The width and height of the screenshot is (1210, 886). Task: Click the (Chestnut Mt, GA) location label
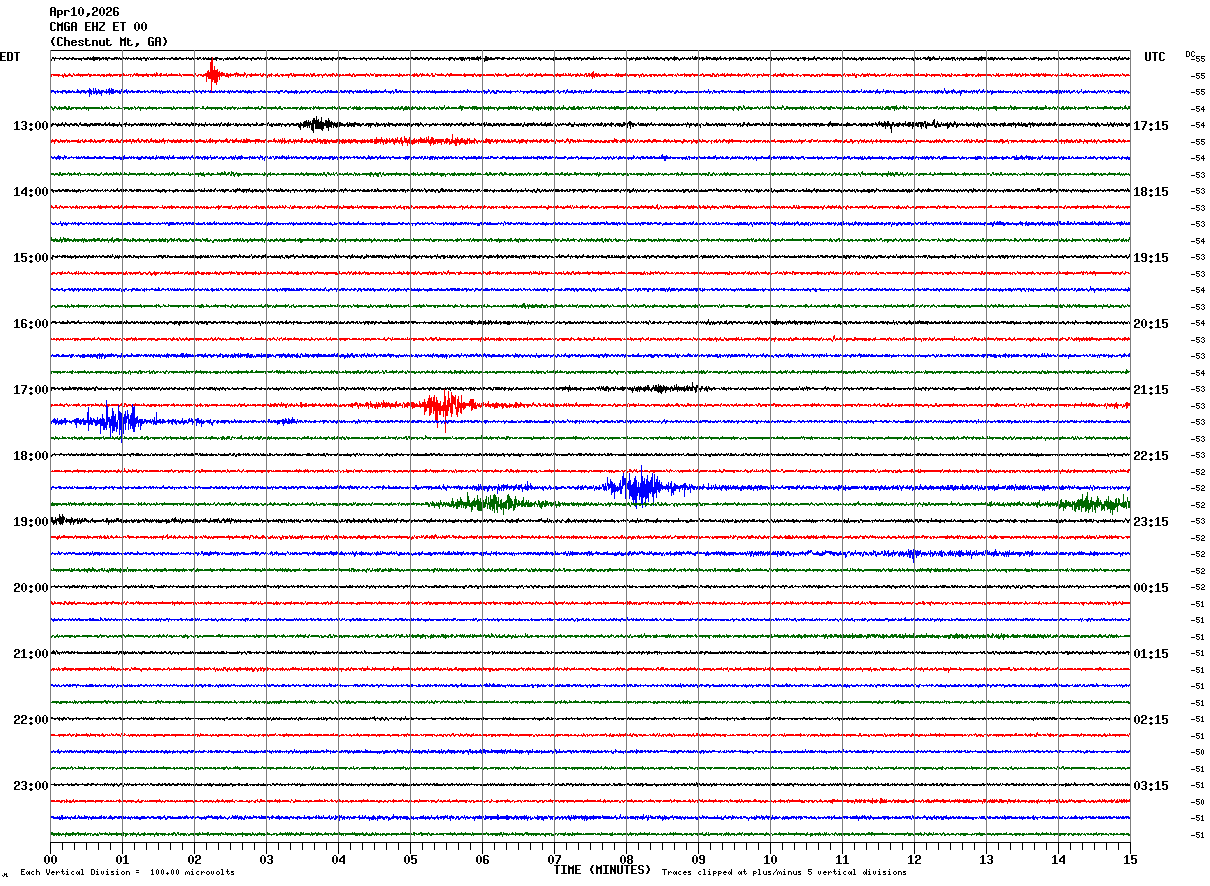pos(109,42)
